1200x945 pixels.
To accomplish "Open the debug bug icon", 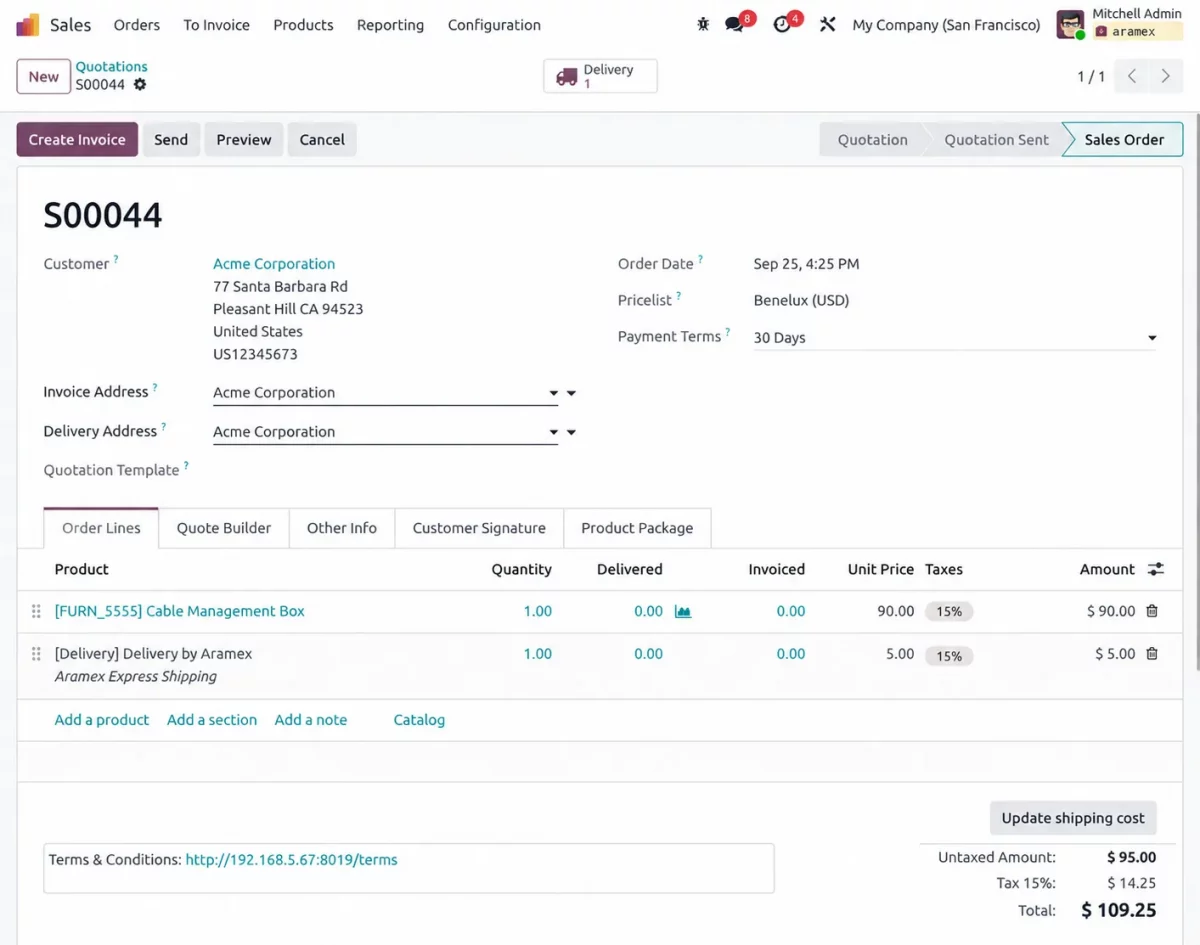I will click(703, 25).
